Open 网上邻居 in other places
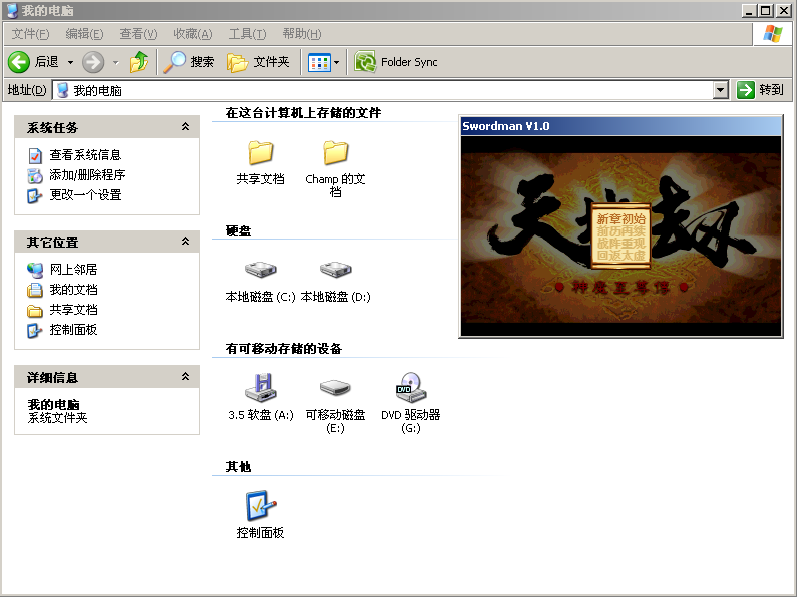 tap(73, 269)
